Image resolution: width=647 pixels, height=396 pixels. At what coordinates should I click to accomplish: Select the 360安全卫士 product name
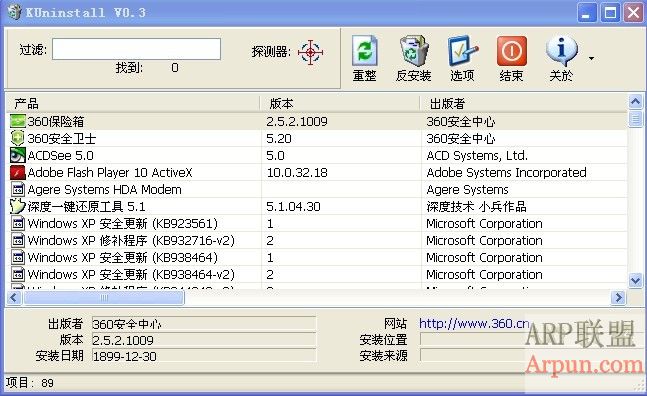pos(62,139)
